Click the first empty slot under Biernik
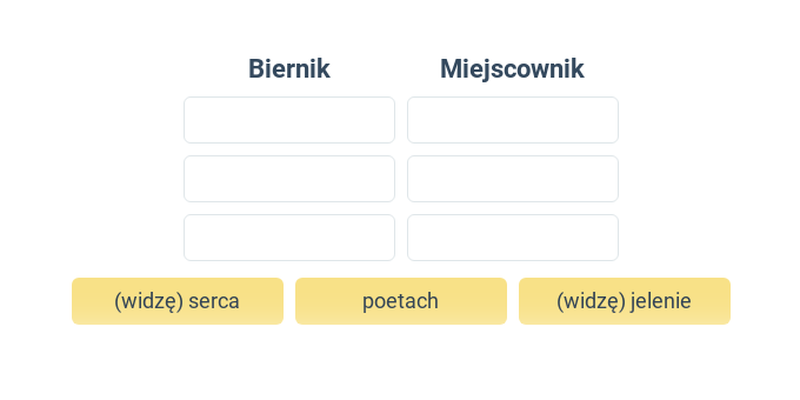The height and width of the screenshot is (400, 800). [289, 120]
